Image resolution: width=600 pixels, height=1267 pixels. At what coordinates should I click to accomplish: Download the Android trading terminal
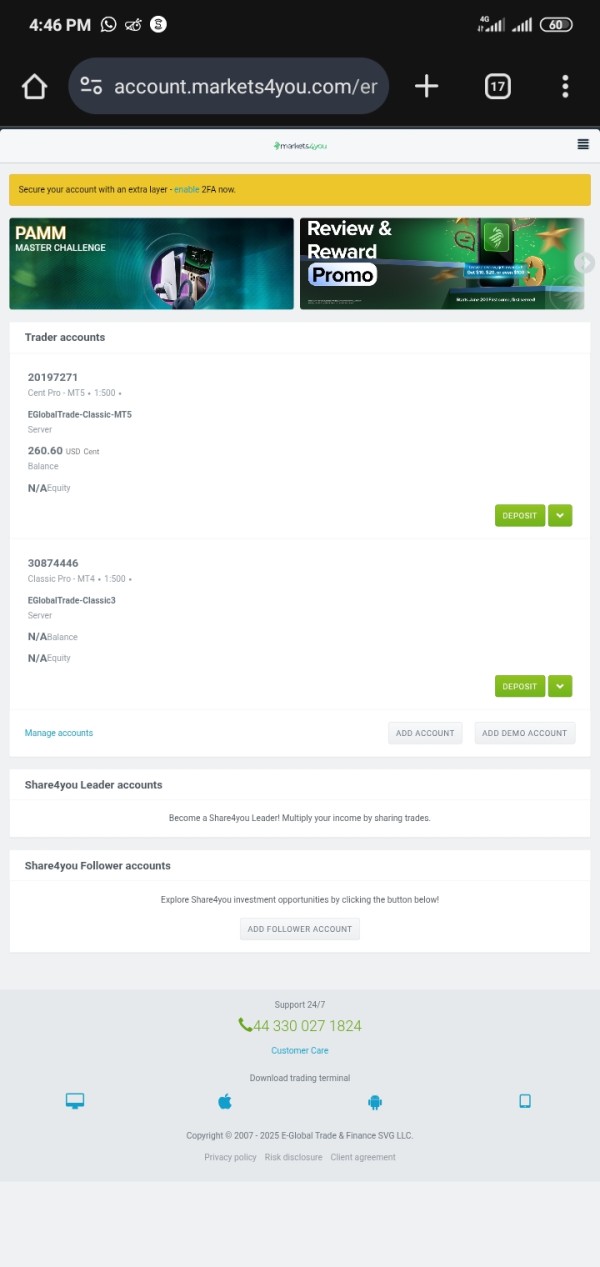(375, 1101)
